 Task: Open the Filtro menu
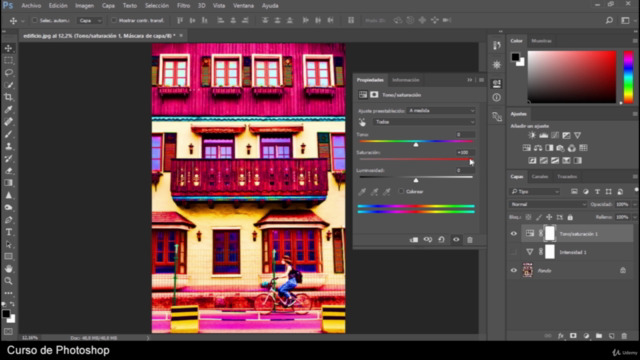(x=183, y=6)
